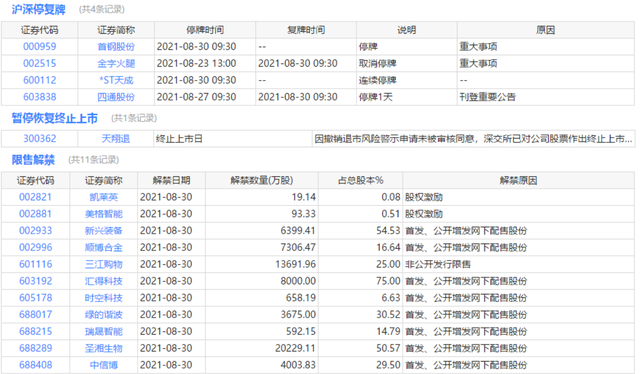Select the 2021-08-23 13:00 suspension time
This screenshot has width=640, height=374.
pos(196,63)
